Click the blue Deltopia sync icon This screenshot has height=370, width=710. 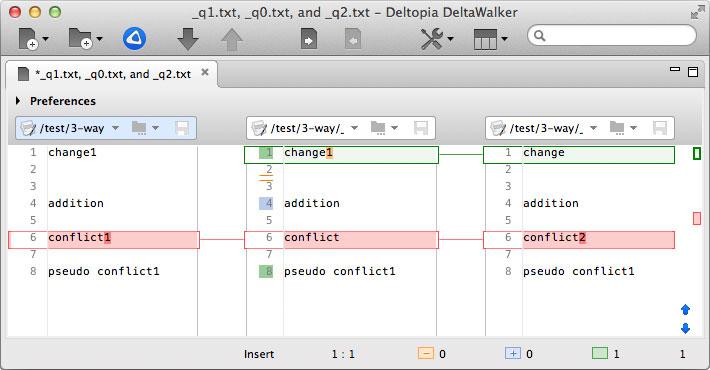tap(134, 38)
